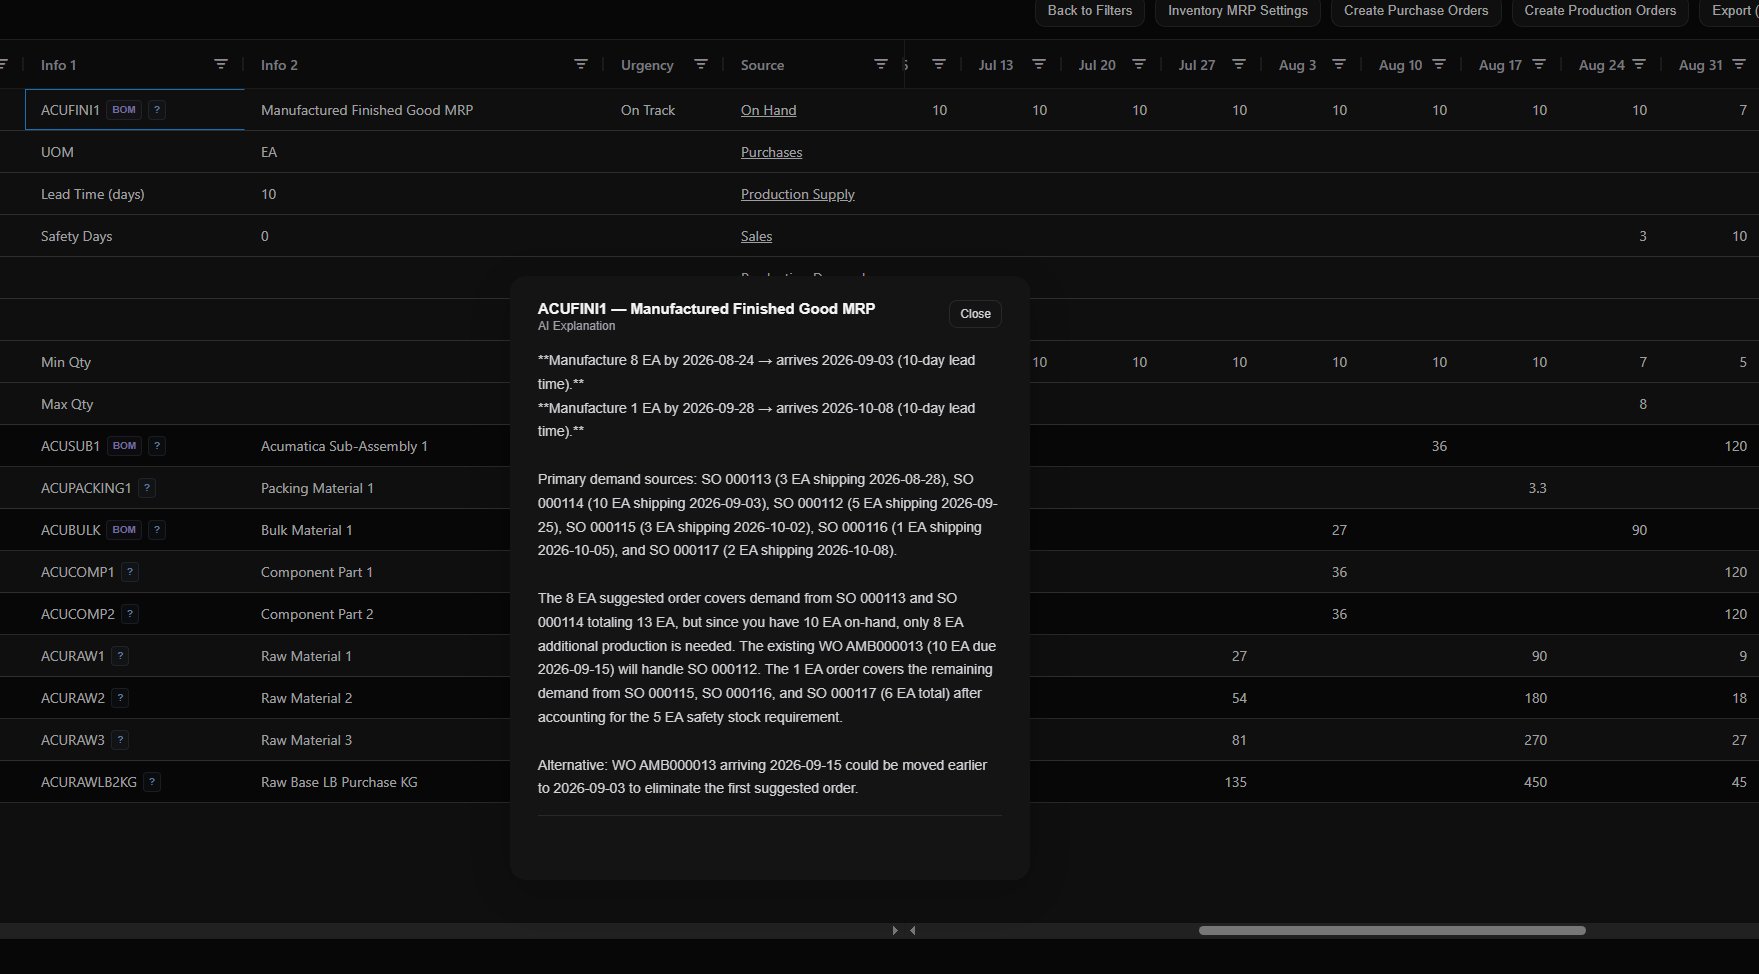Open the Aug 31 column filter icon
Viewport: 1759px width, 974px height.
click(1739, 64)
